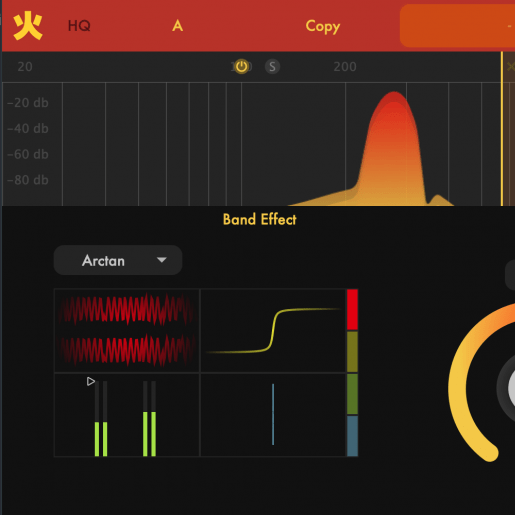Click the dropdown arrow beside Arctan

point(162,260)
